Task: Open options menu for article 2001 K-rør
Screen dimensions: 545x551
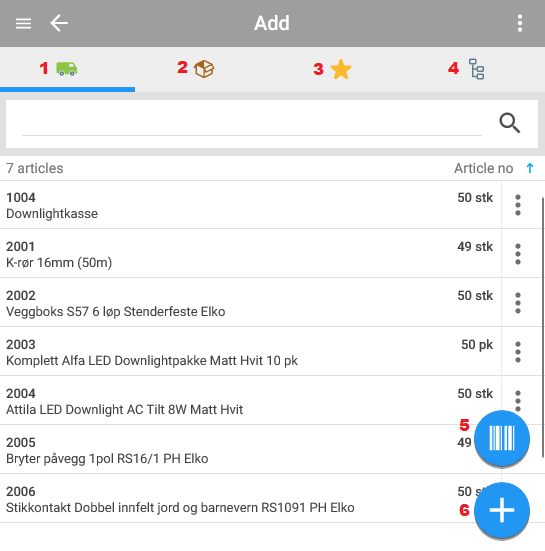Action: 518,254
